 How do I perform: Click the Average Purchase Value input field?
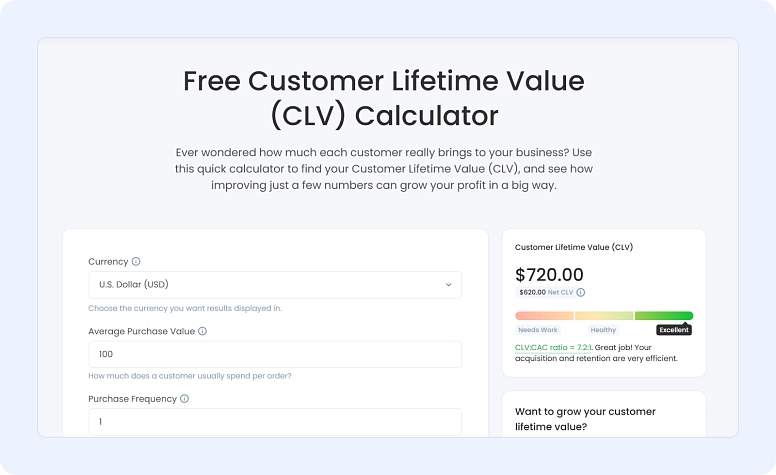tap(275, 354)
